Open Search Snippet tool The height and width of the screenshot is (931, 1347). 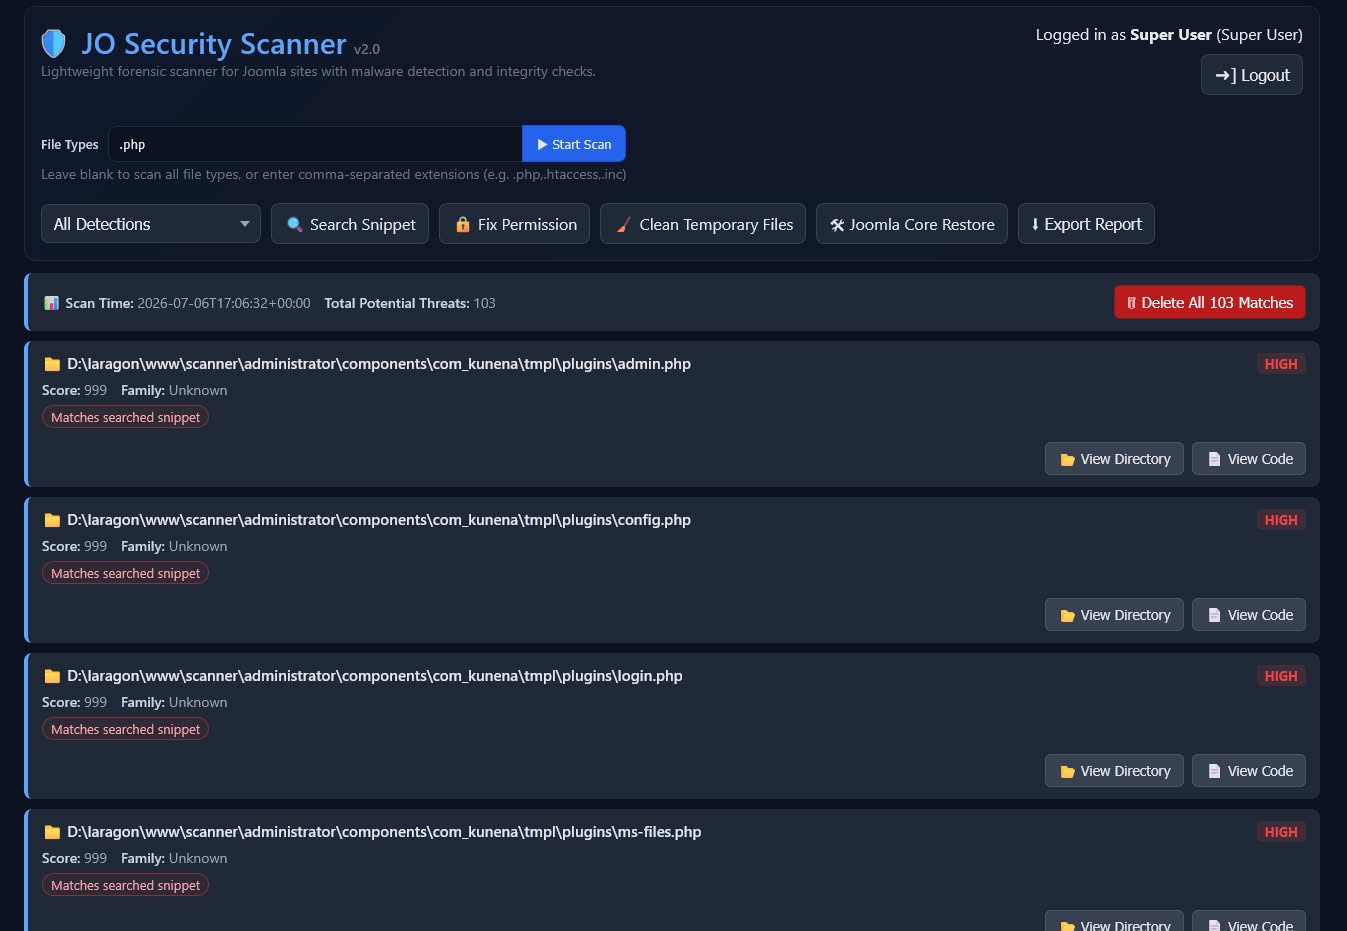click(x=350, y=224)
